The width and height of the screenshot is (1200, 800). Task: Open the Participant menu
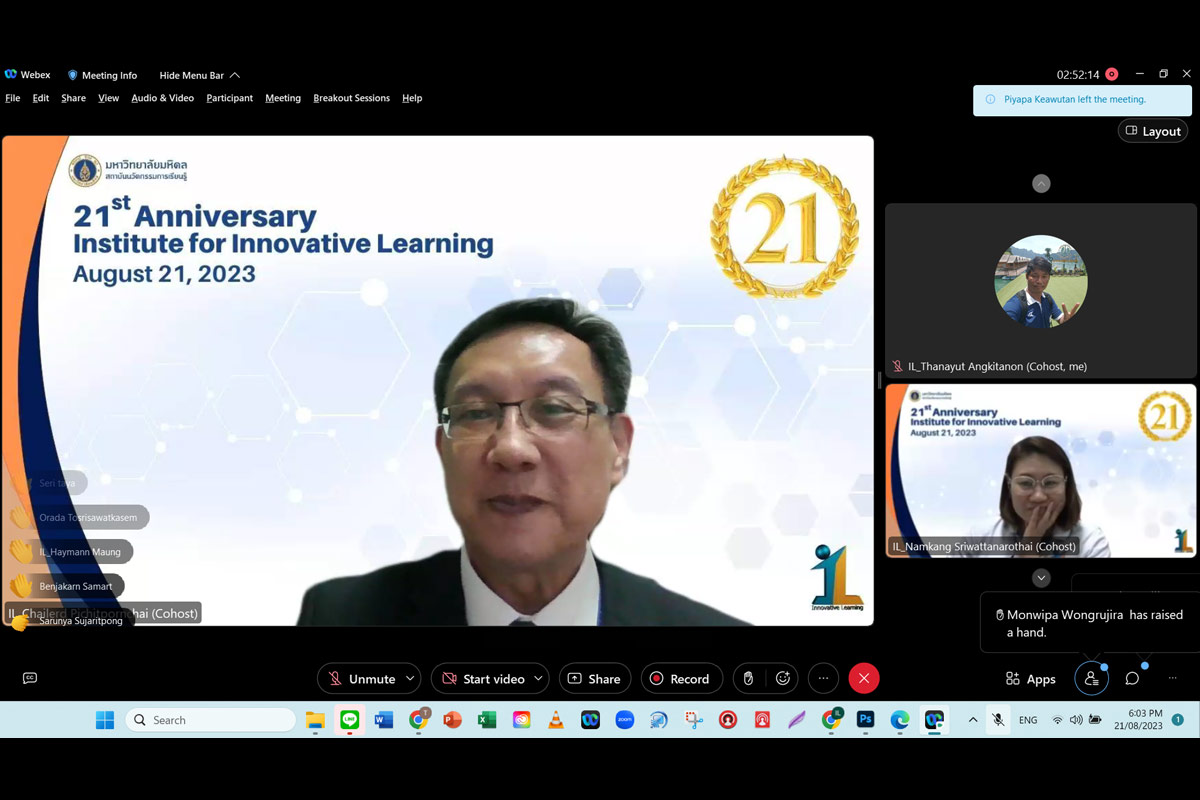(x=229, y=98)
